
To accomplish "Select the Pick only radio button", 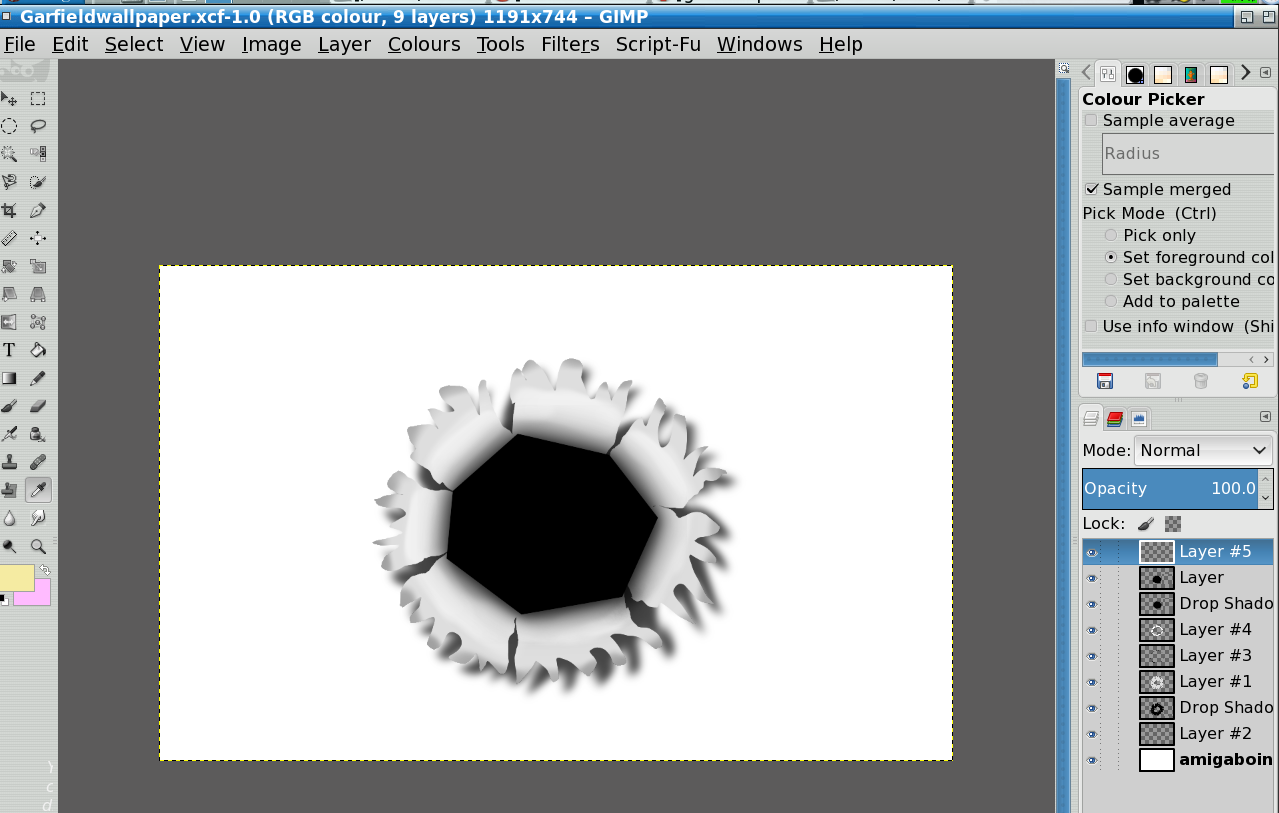I will tap(1111, 235).
